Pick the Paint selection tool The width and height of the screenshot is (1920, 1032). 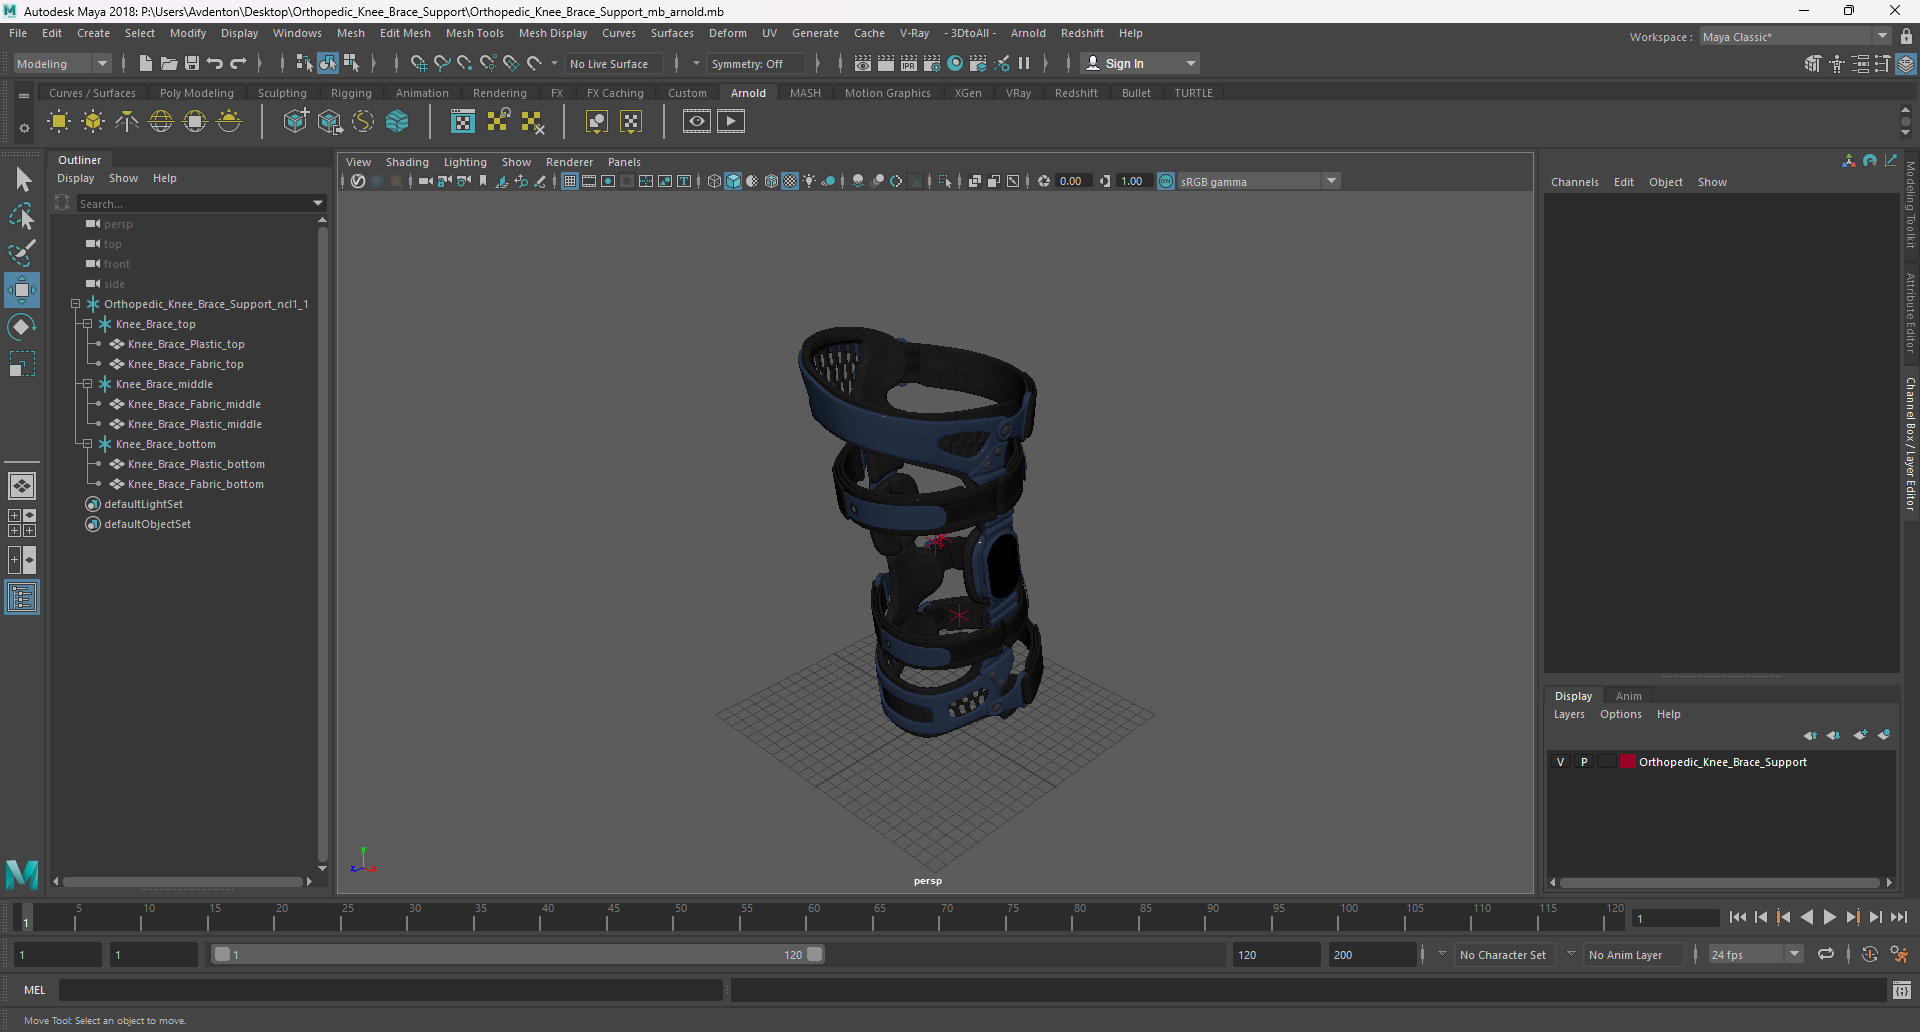(22, 252)
